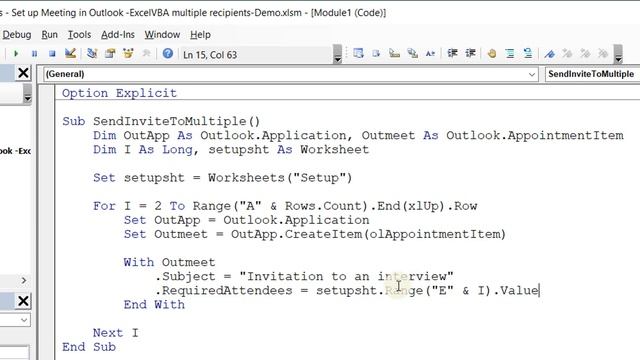Click the greyed-out Toolbox icon
The image size is (640, 360).
(146, 53)
